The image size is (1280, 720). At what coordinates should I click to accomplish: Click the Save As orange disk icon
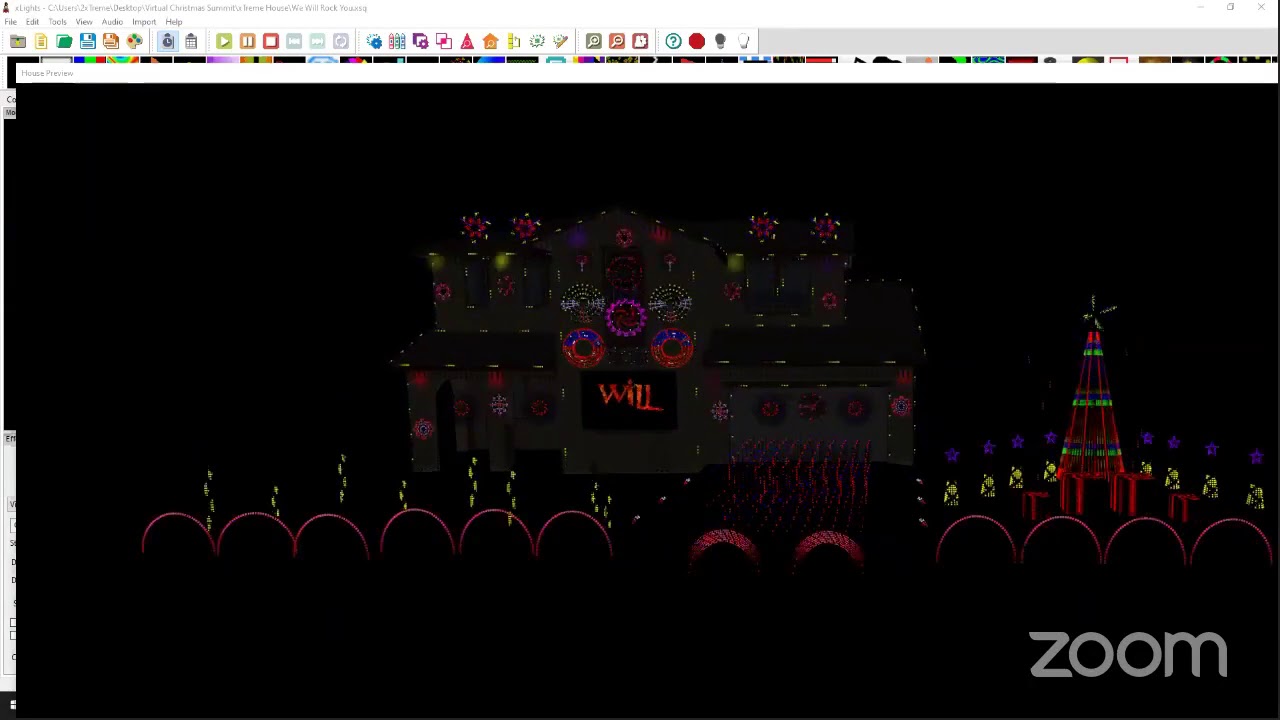[x=111, y=41]
